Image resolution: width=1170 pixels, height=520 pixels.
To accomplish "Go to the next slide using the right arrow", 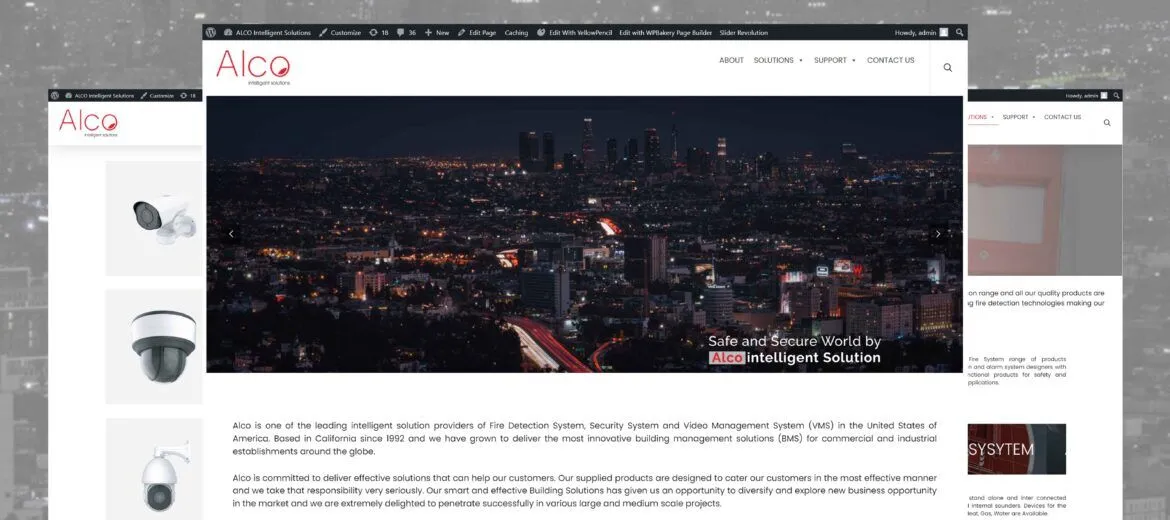I will pyautogui.click(x=937, y=234).
